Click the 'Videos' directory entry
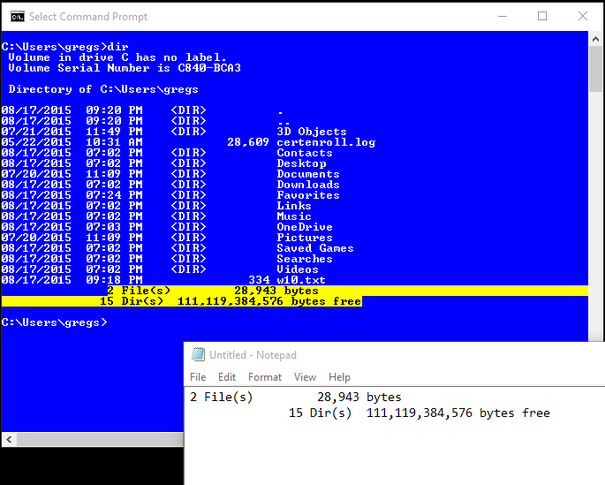 (x=297, y=269)
